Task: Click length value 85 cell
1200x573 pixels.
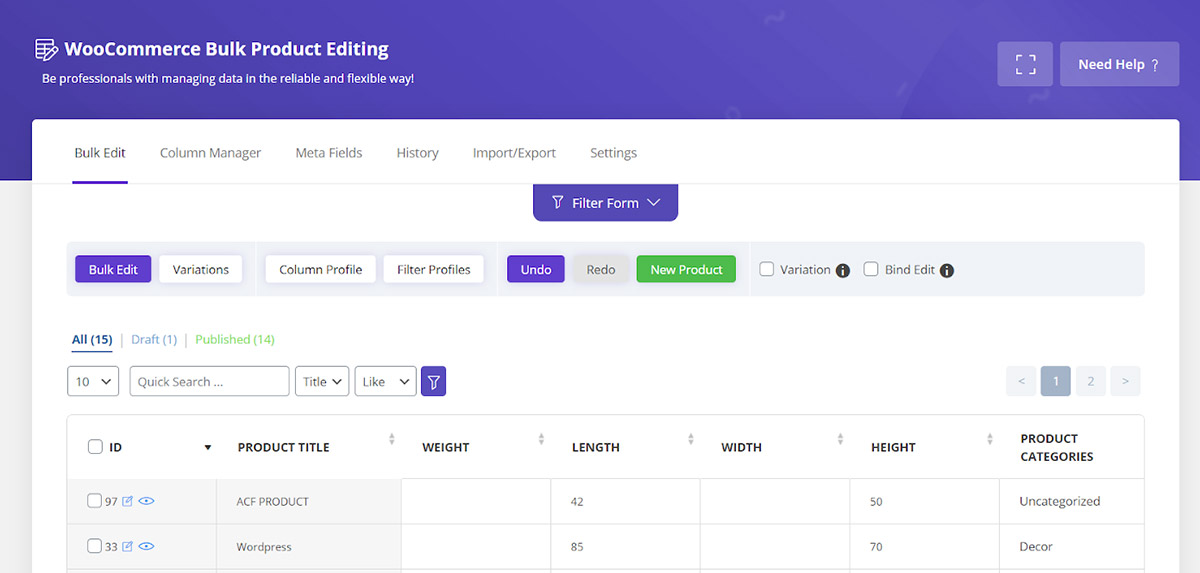Action: click(x=625, y=547)
